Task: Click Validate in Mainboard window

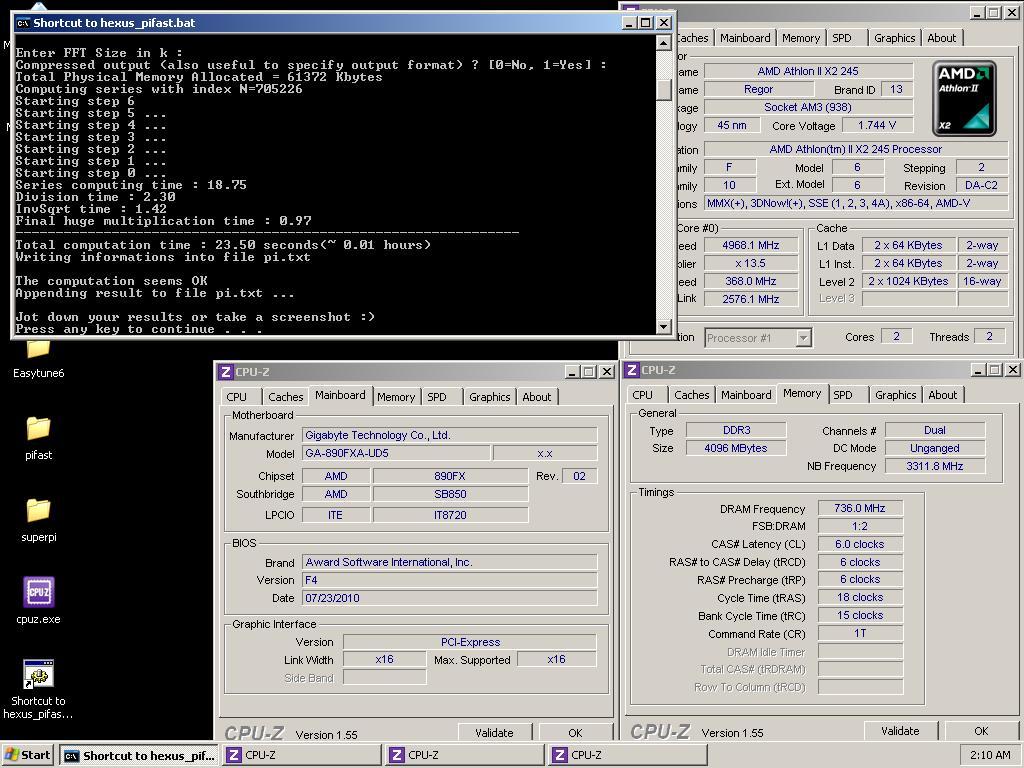Action: tap(494, 733)
